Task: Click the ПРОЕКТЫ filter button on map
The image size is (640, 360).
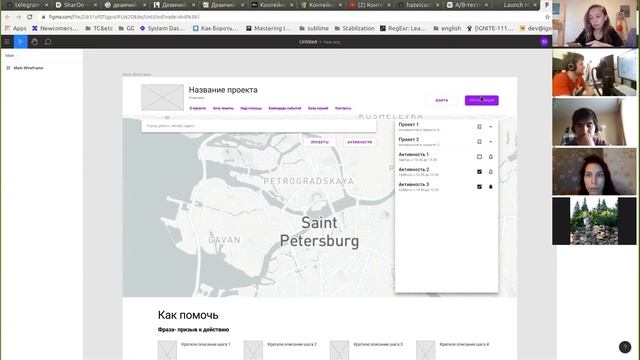Action: tap(320, 142)
